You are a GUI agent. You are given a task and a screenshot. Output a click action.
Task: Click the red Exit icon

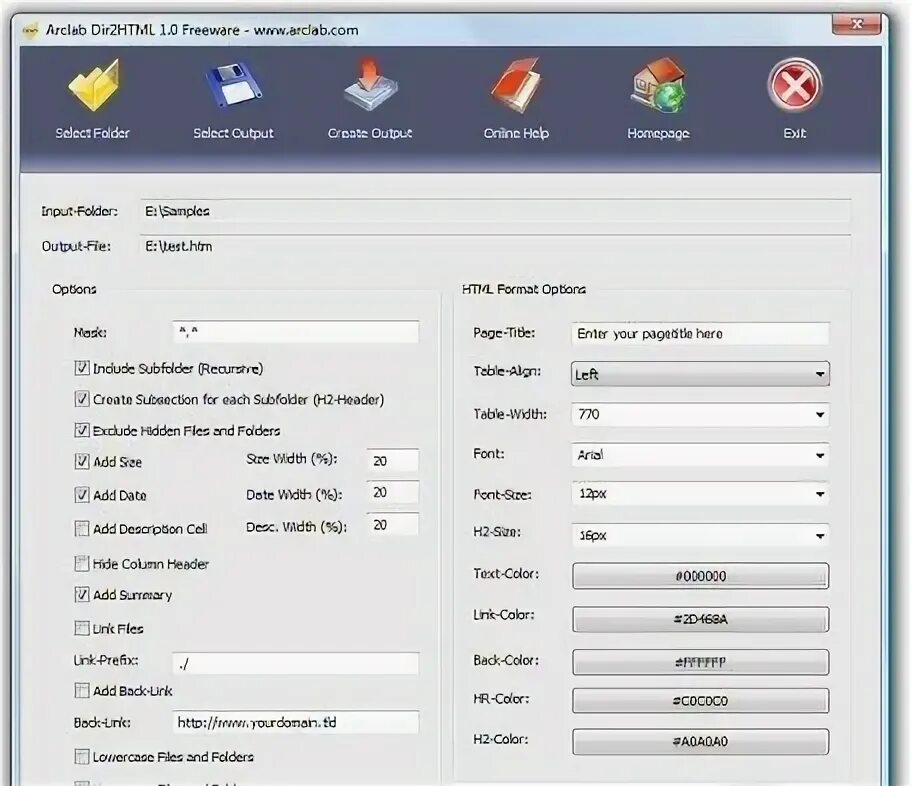pyautogui.click(x=795, y=86)
